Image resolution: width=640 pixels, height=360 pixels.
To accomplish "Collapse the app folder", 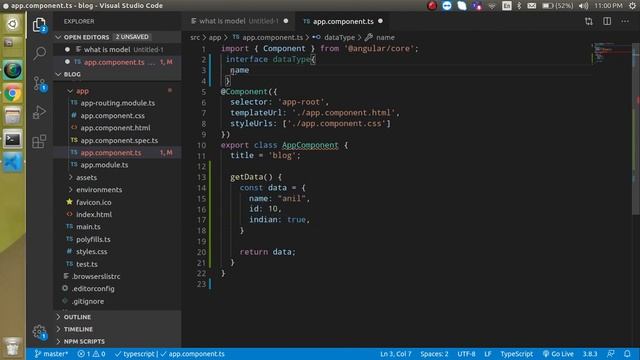I will click(x=118, y=91).
